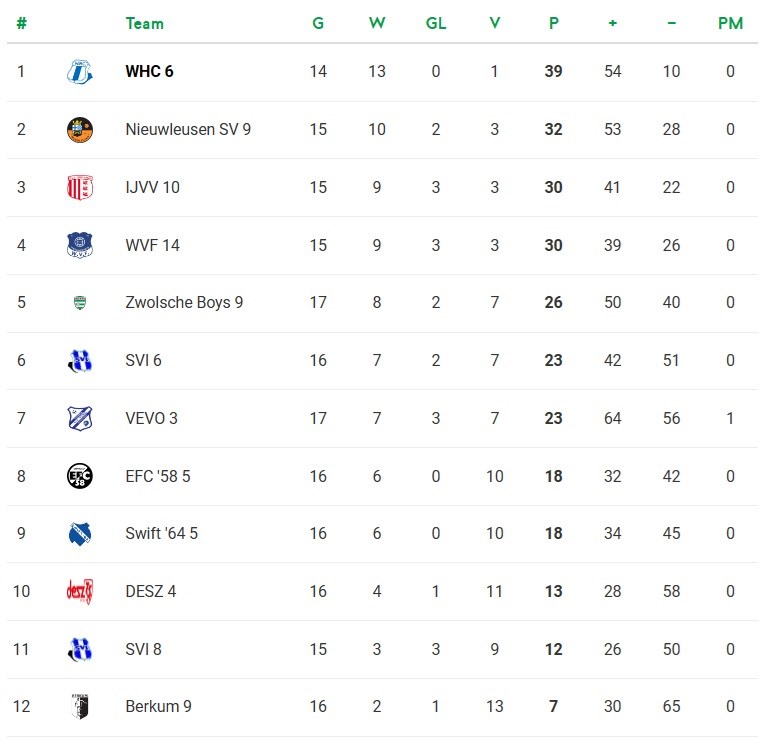The image size is (760, 744).
Task: Open the SVI 8 team name link
Action: point(144,649)
